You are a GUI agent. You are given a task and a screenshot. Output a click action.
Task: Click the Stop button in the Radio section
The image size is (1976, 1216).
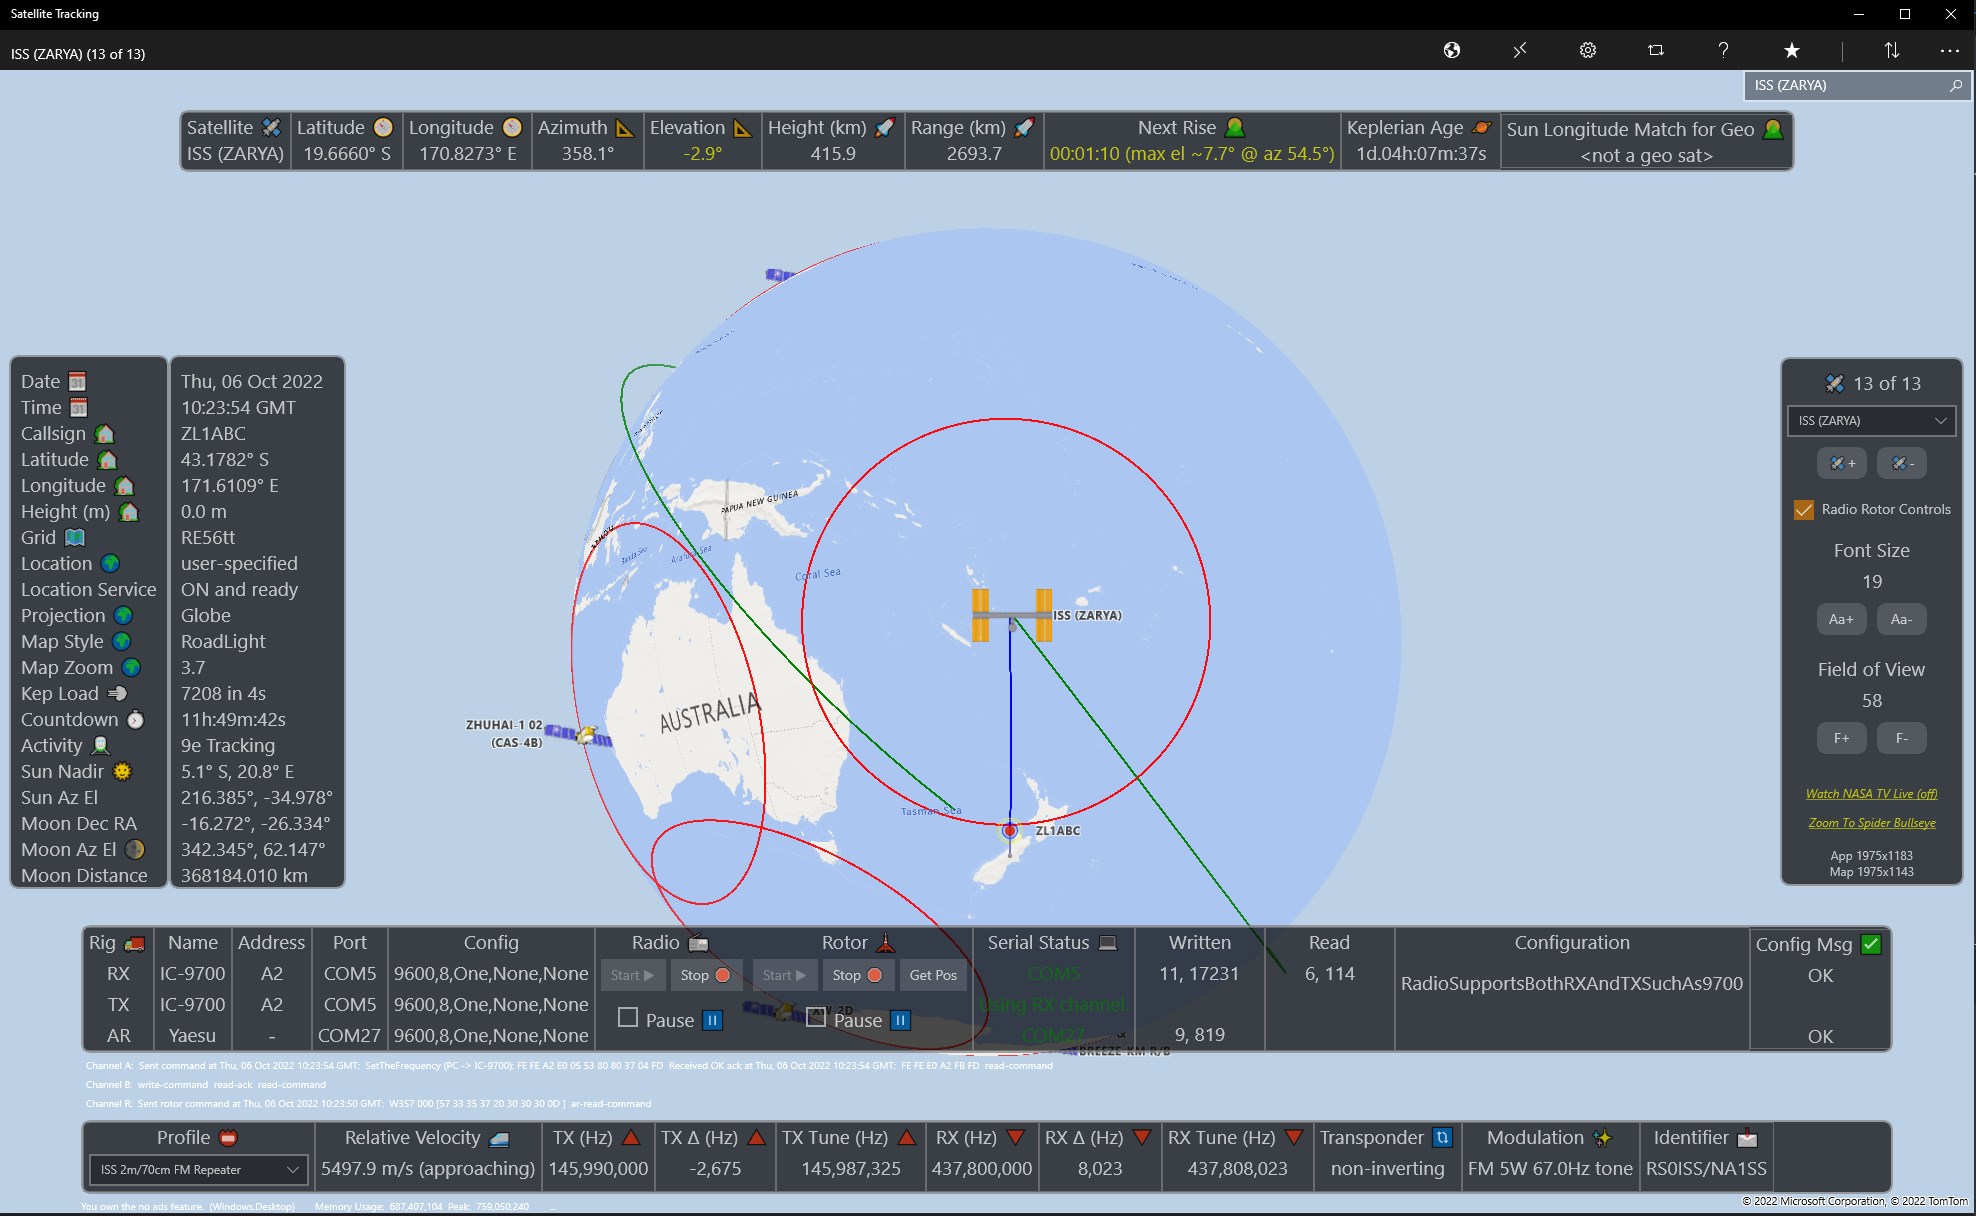706,975
